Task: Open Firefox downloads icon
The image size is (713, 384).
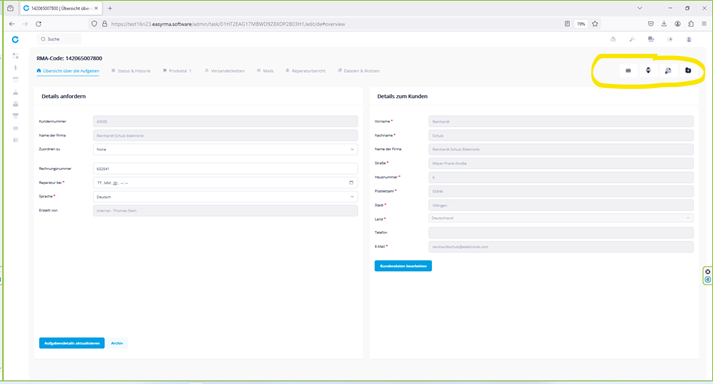Action: pyautogui.click(x=664, y=24)
